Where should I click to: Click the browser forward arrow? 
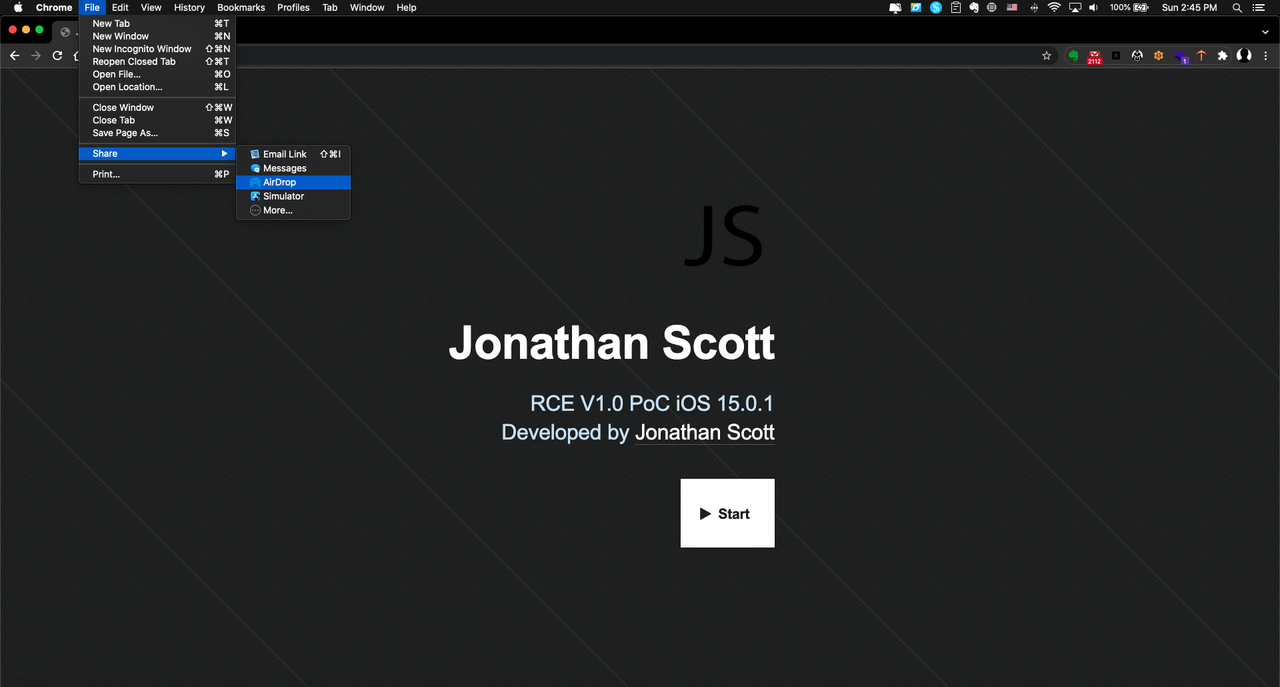click(x=36, y=56)
